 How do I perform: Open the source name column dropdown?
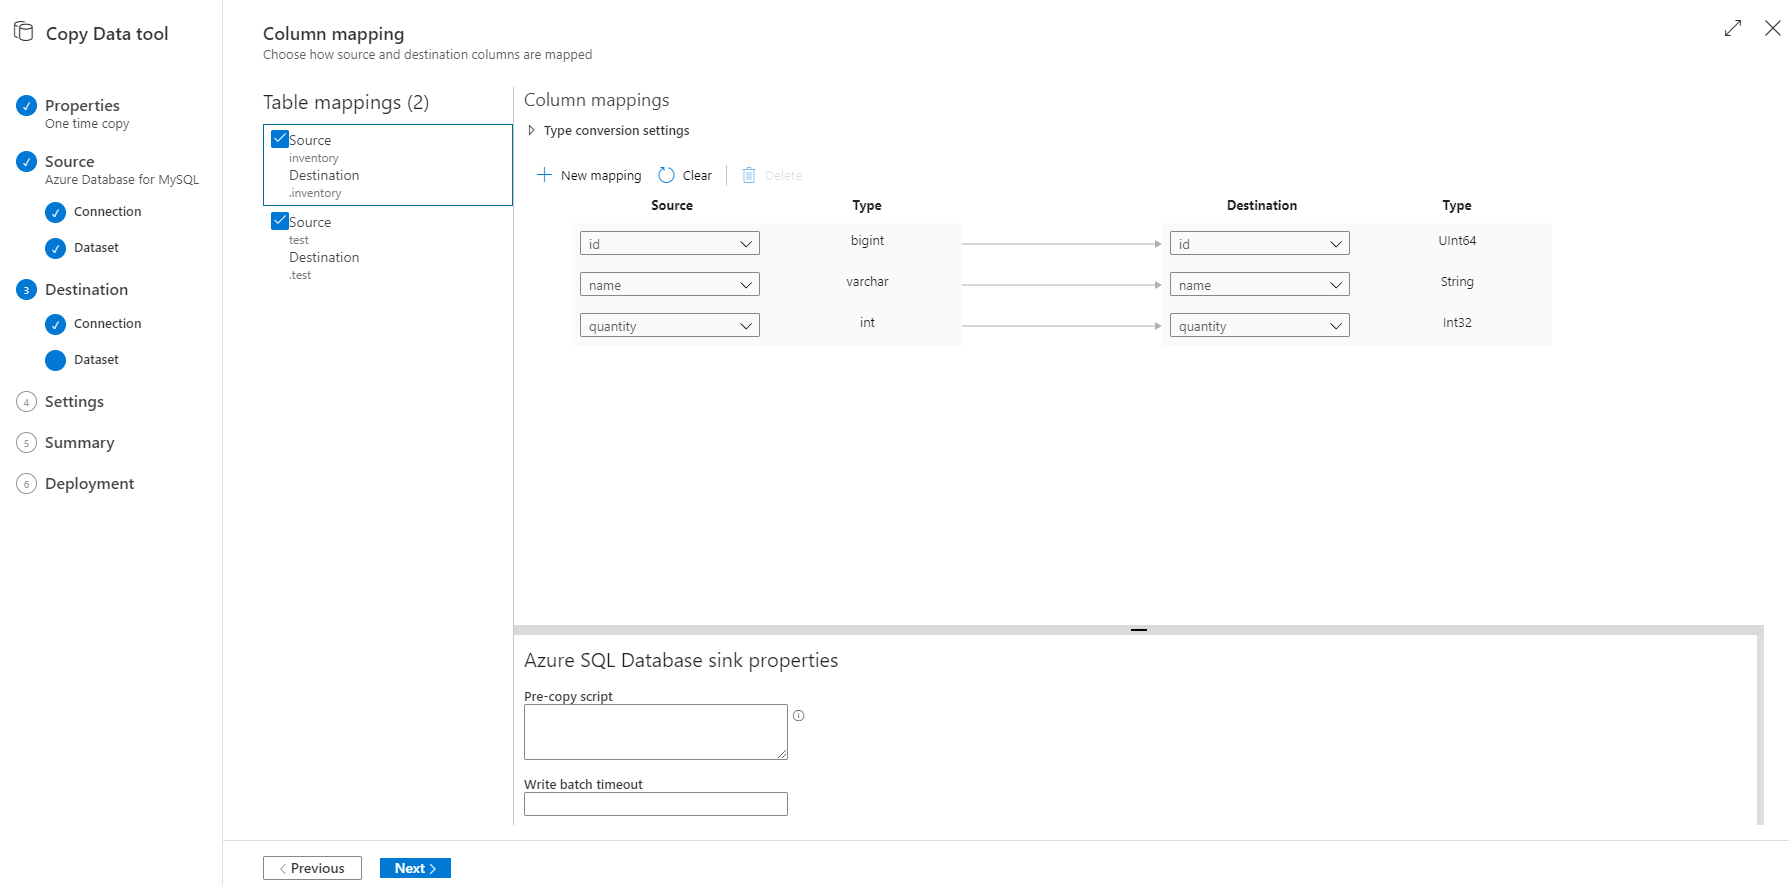[x=669, y=285]
